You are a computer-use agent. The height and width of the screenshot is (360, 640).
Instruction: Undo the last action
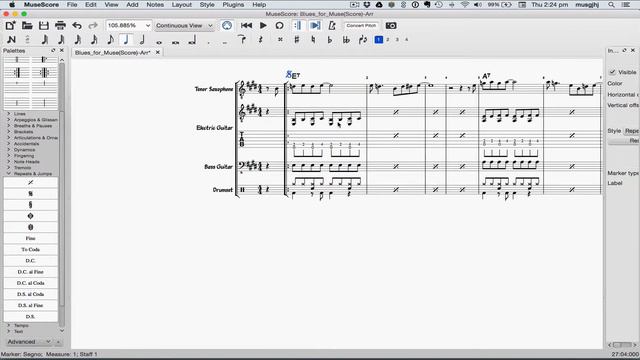pyautogui.click(x=77, y=25)
